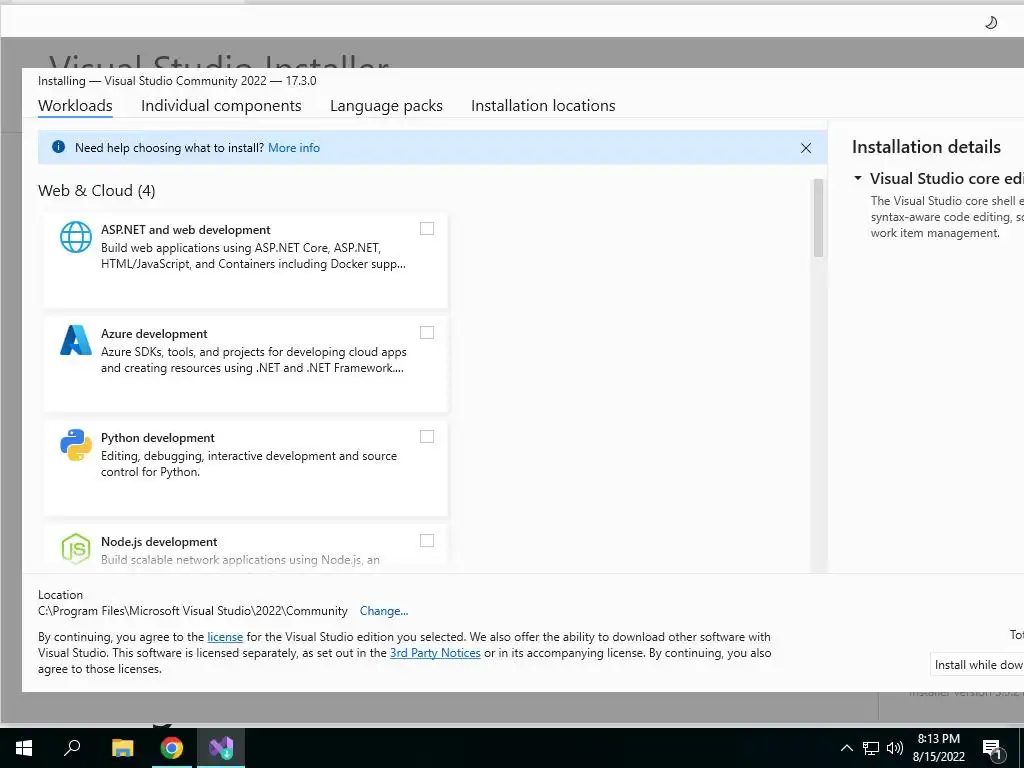Open the license link
This screenshot has width=1024, height=768.
(x=225, y=637)
